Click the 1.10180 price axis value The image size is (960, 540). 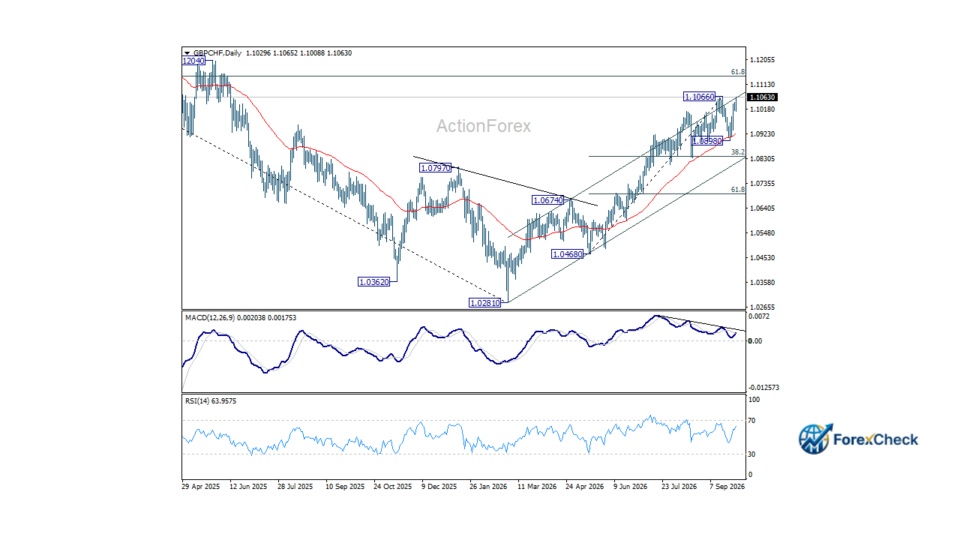point(763,110)
